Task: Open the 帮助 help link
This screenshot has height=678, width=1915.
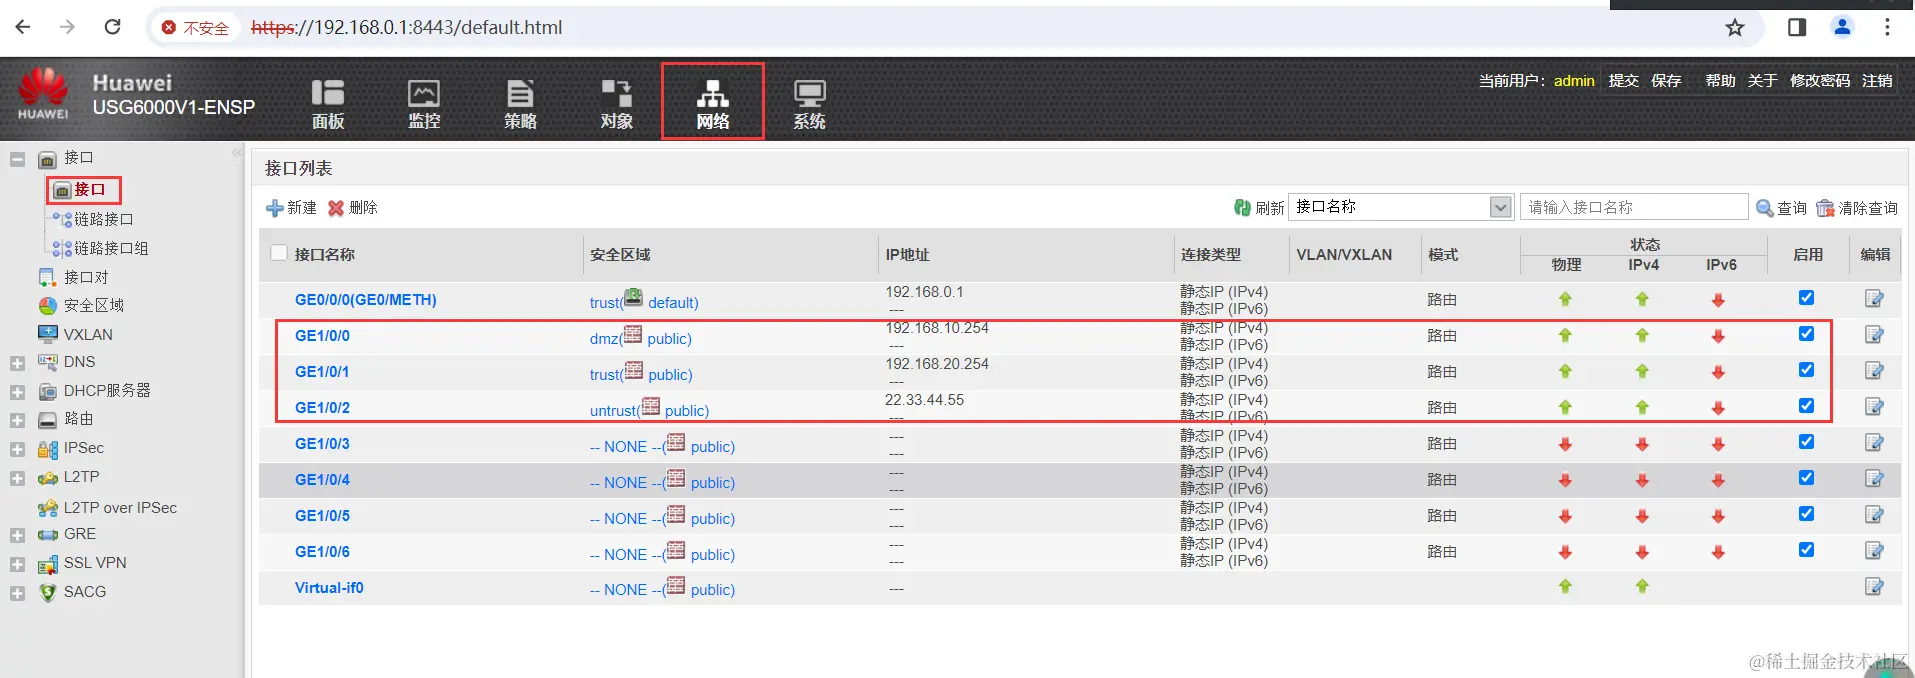Action: pos(1720,81)
